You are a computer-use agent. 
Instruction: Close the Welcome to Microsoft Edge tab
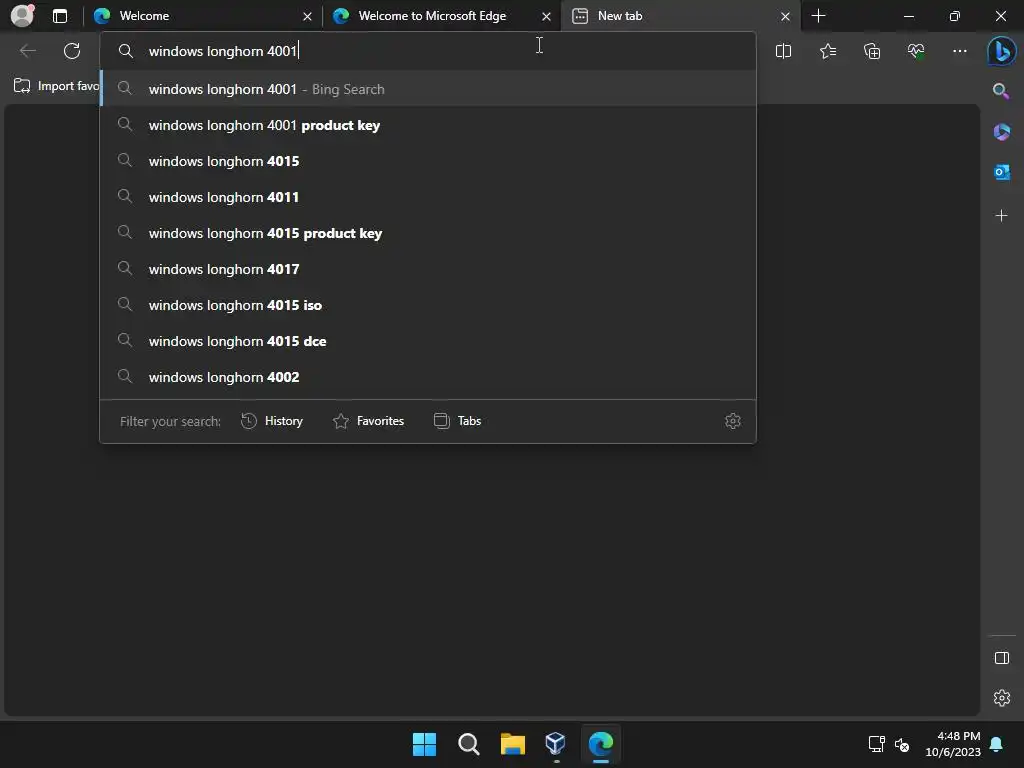tap(547, 16)
